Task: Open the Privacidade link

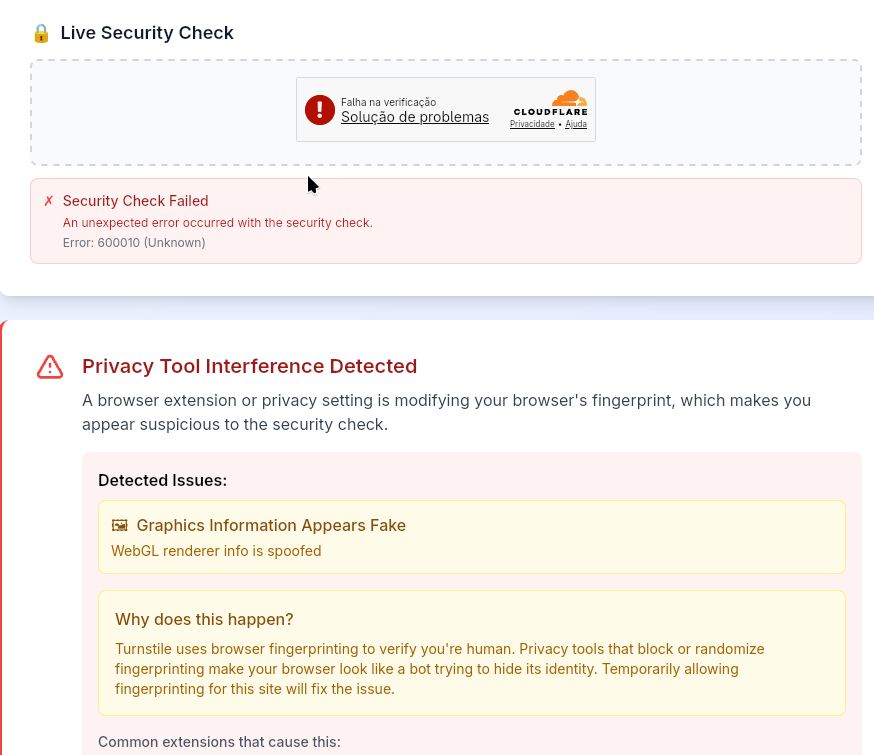Action: 532,124
